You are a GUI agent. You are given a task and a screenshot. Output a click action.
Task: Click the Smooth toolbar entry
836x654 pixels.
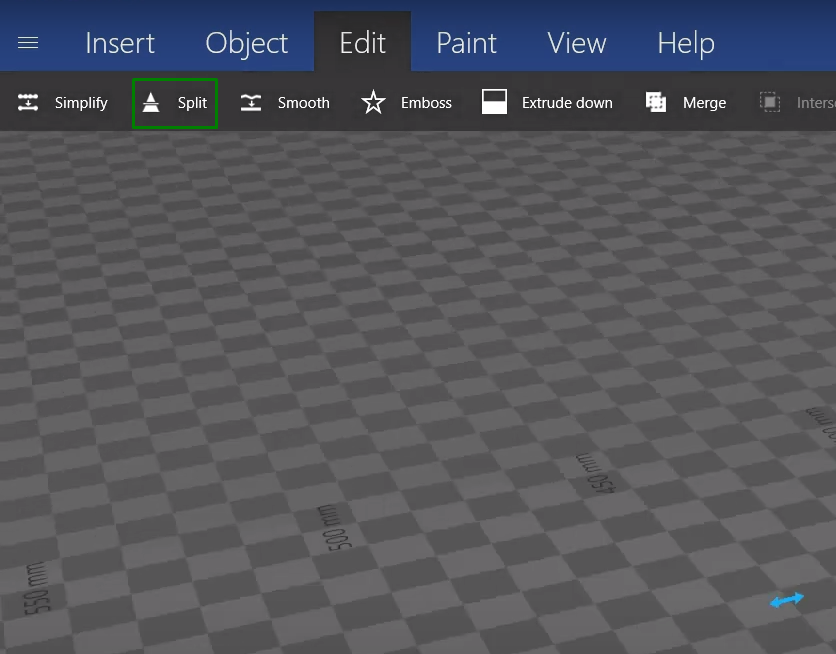303,102
